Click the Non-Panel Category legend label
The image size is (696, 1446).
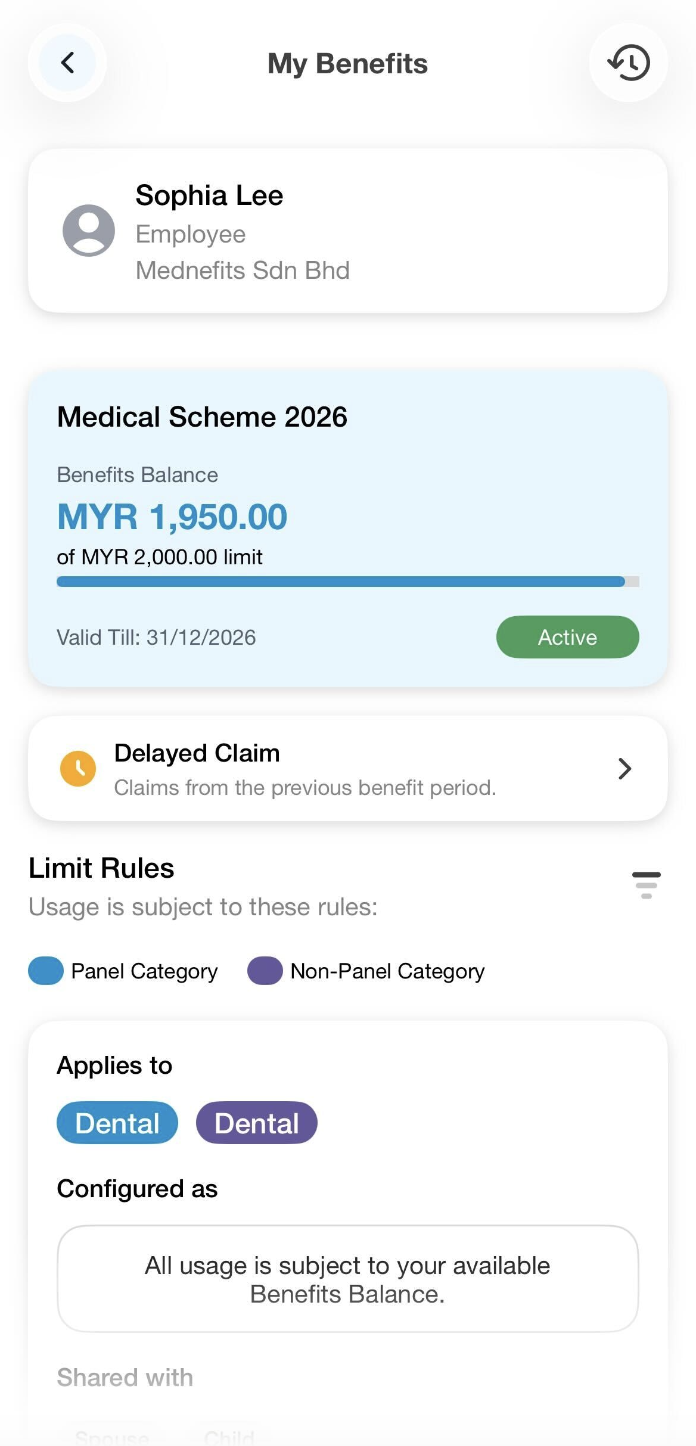387,971
